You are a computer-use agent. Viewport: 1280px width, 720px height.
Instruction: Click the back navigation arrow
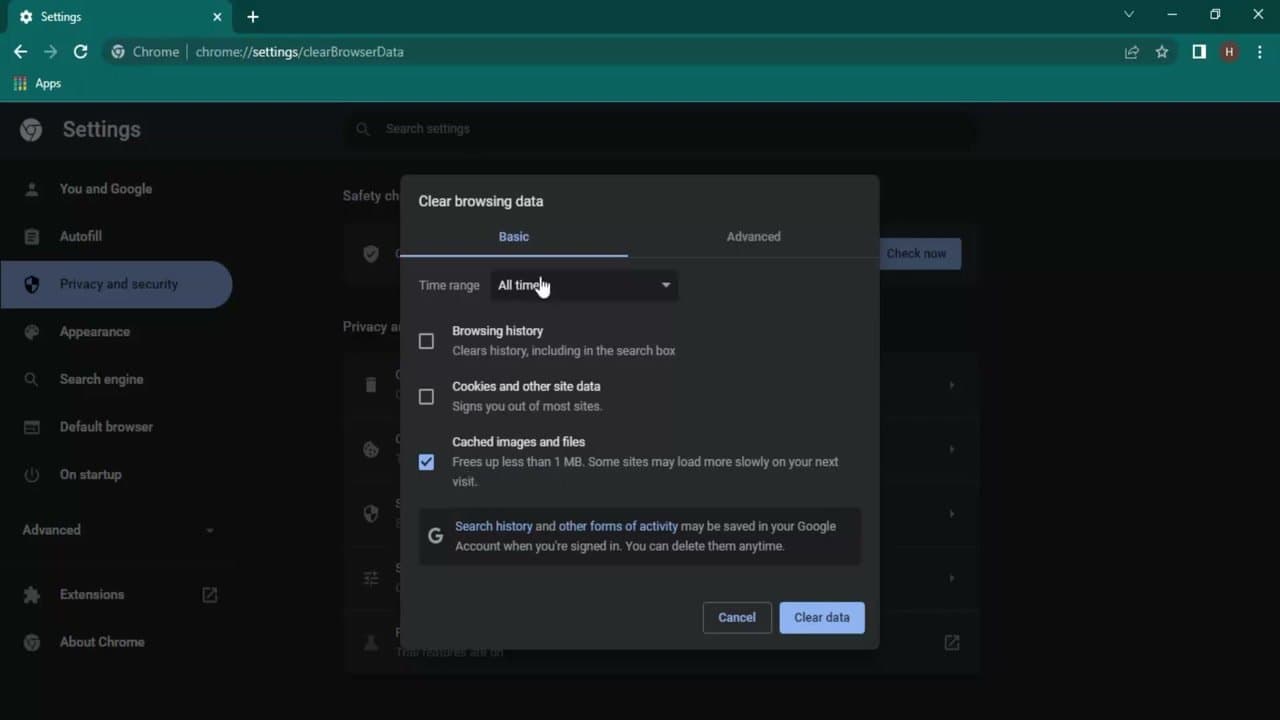tap(20, 52)
